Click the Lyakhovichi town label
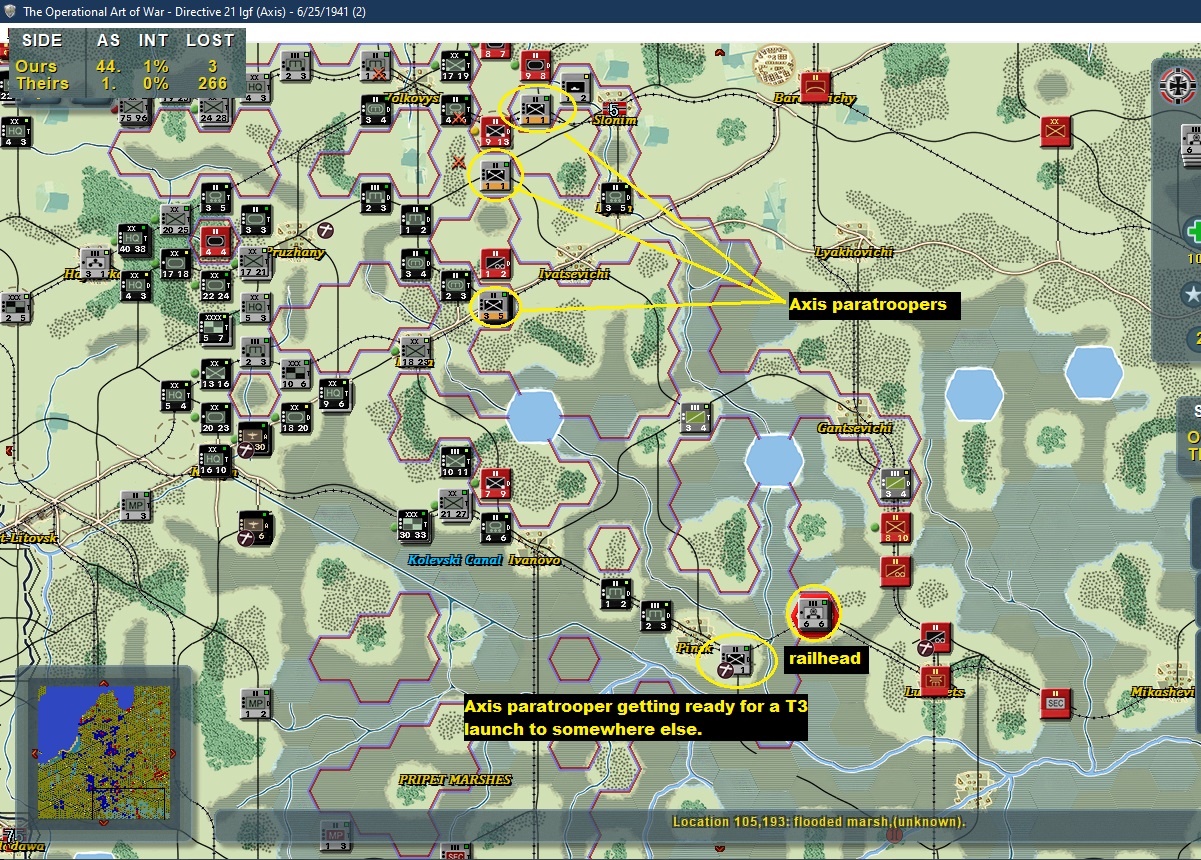This screenshot has height=860, width=1201. click(x=854, y=252)
